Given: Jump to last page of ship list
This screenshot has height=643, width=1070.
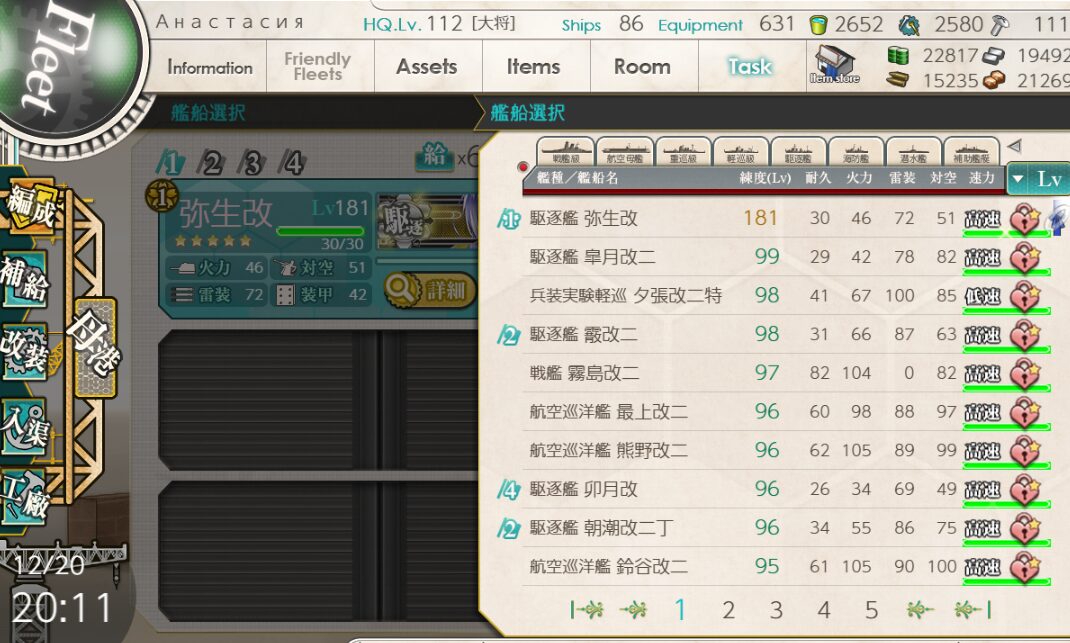Looking at the screenshot, I should coord(972,609).
